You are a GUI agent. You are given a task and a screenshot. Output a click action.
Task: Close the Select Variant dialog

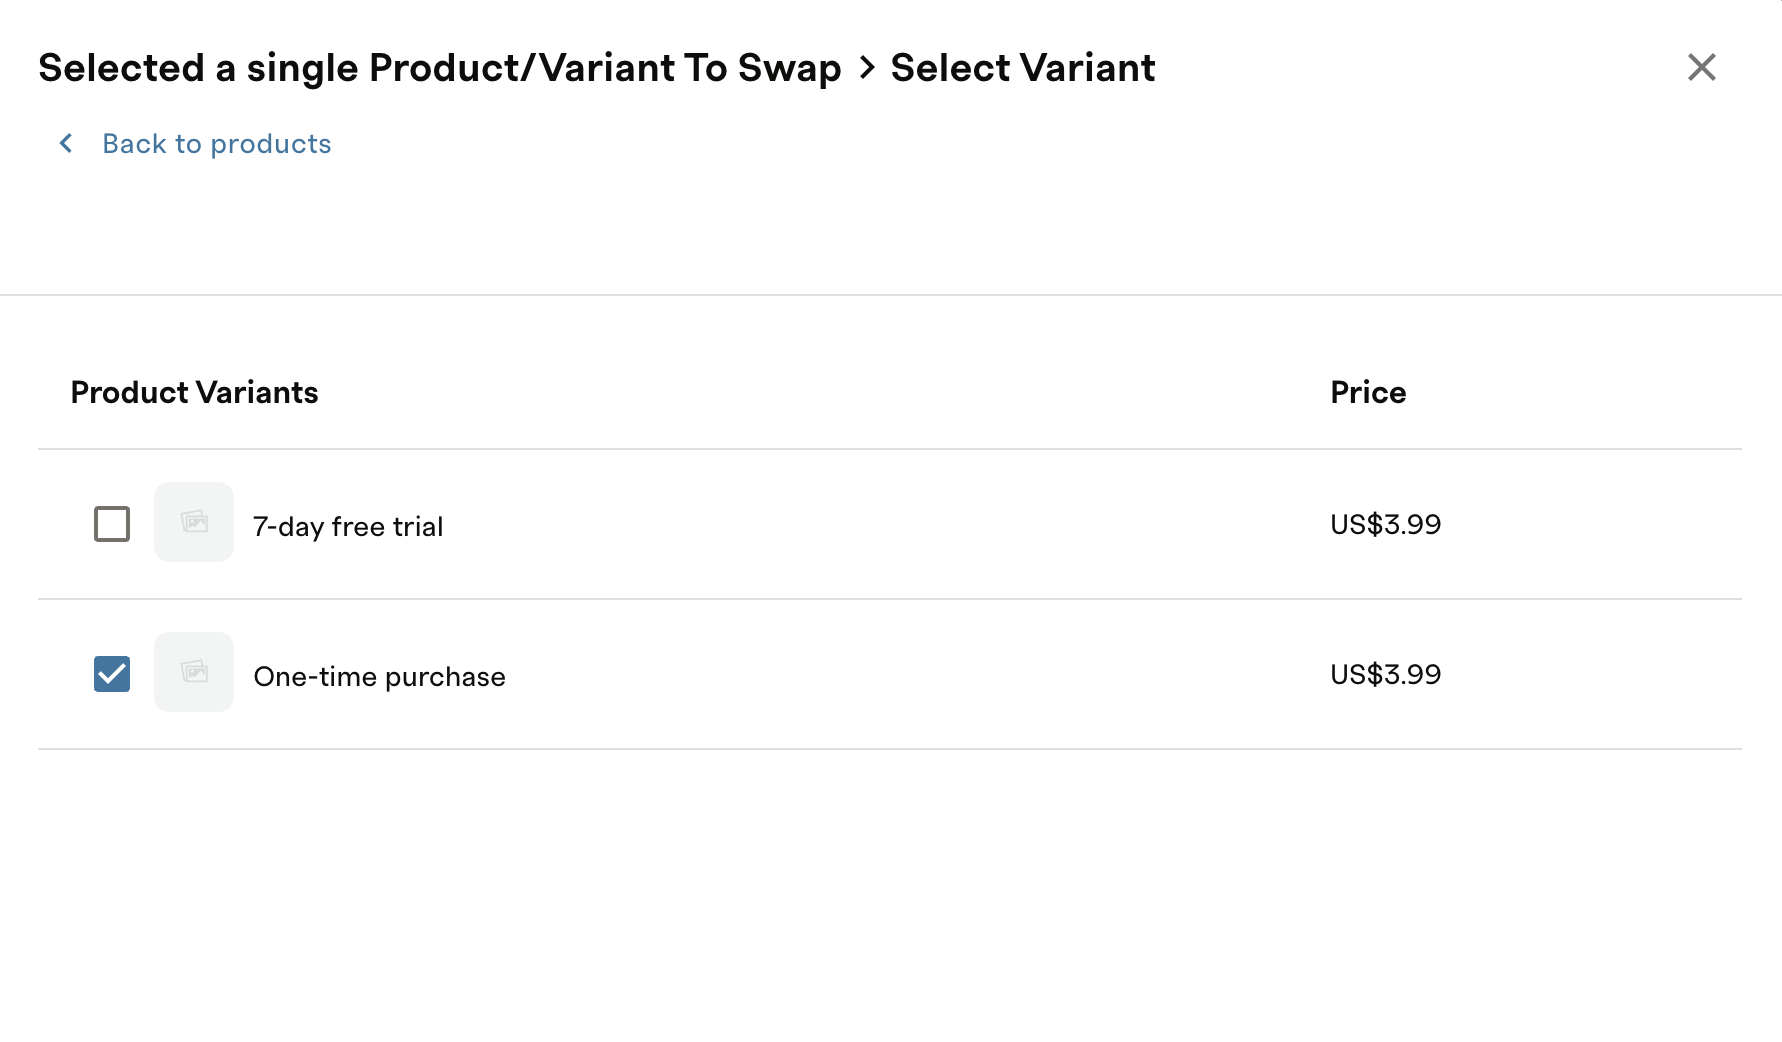point(1701,67)
